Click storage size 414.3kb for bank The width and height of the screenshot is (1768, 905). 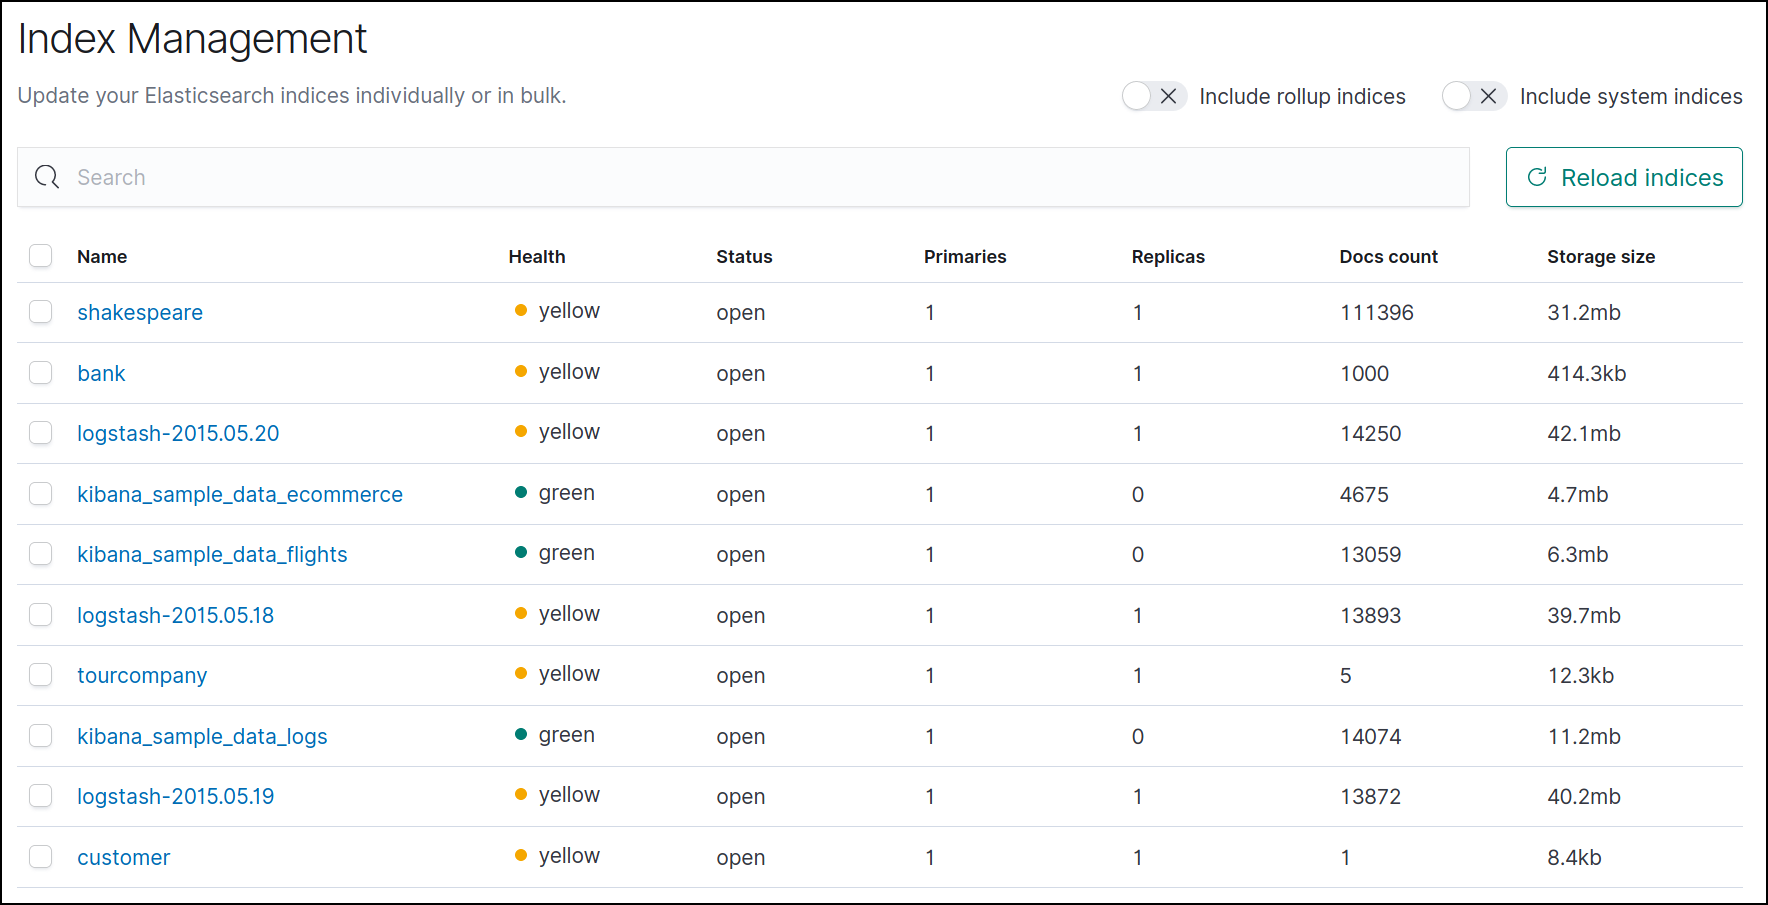coord(1587,373)
